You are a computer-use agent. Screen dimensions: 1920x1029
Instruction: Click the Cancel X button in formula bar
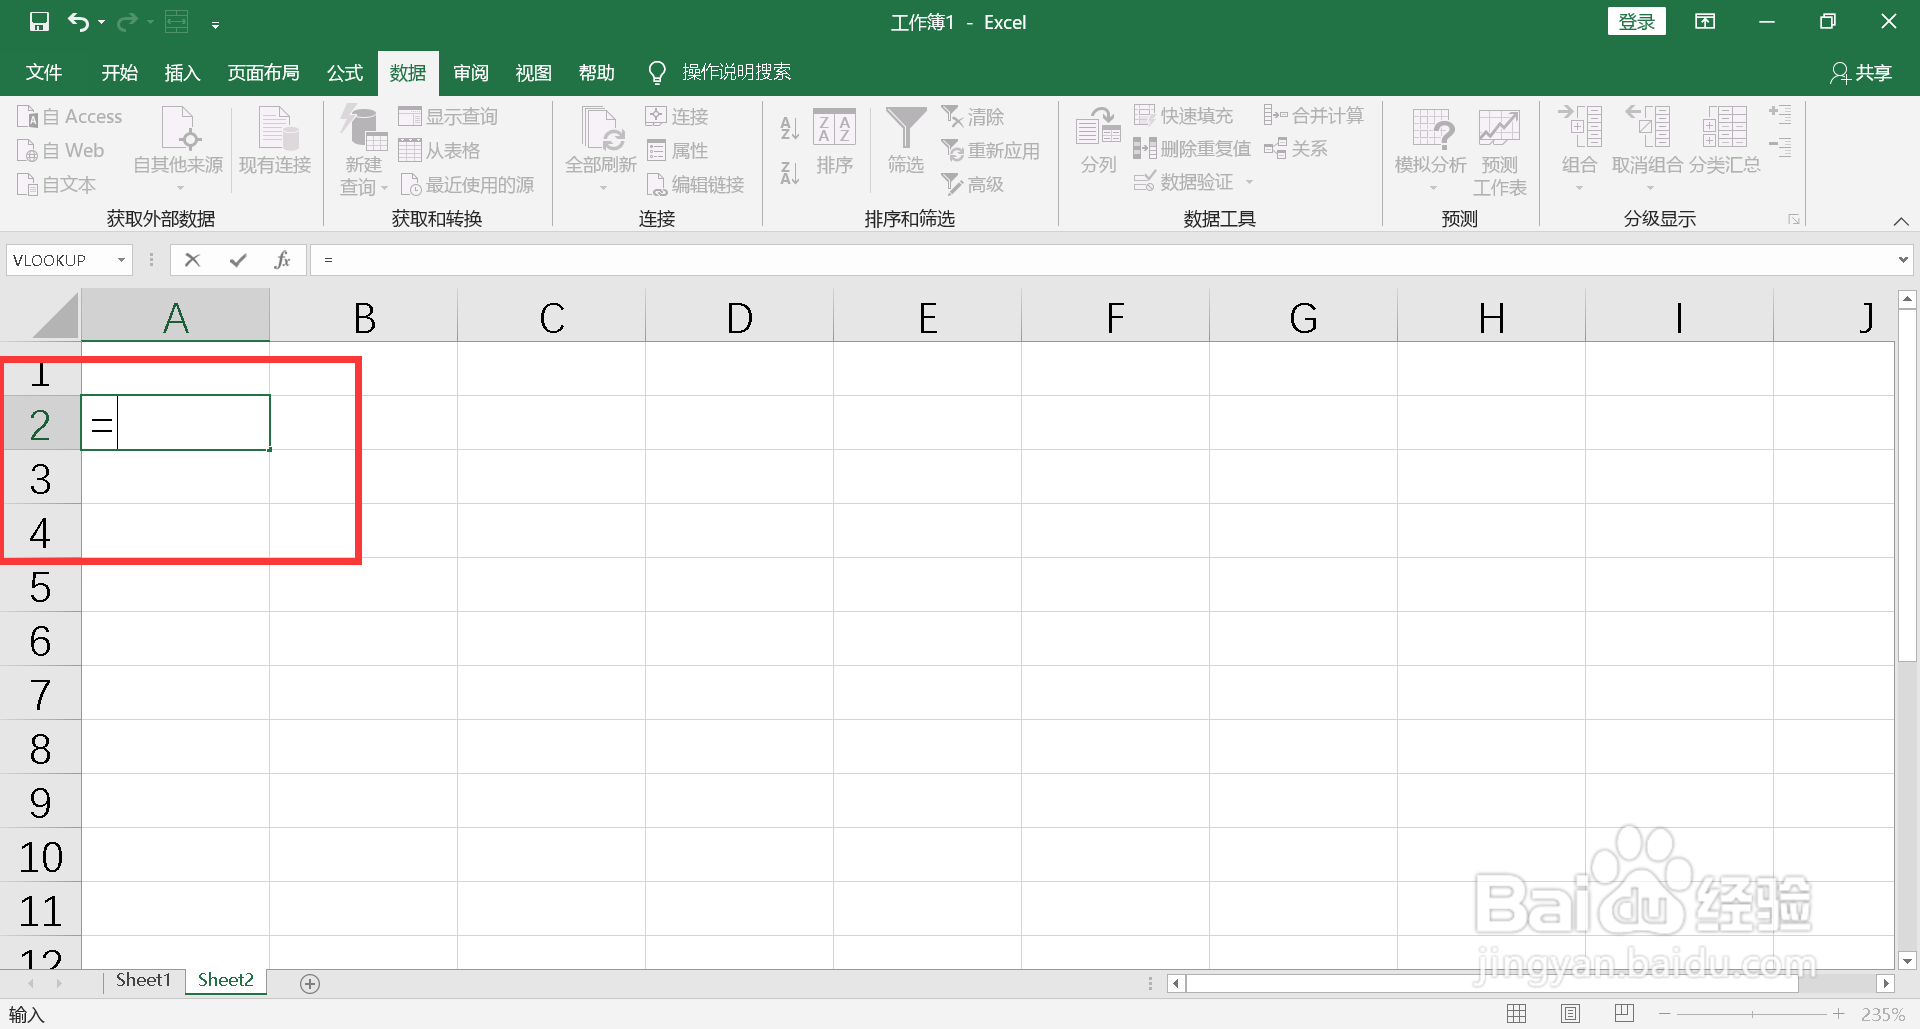click(x=193, y=260)
